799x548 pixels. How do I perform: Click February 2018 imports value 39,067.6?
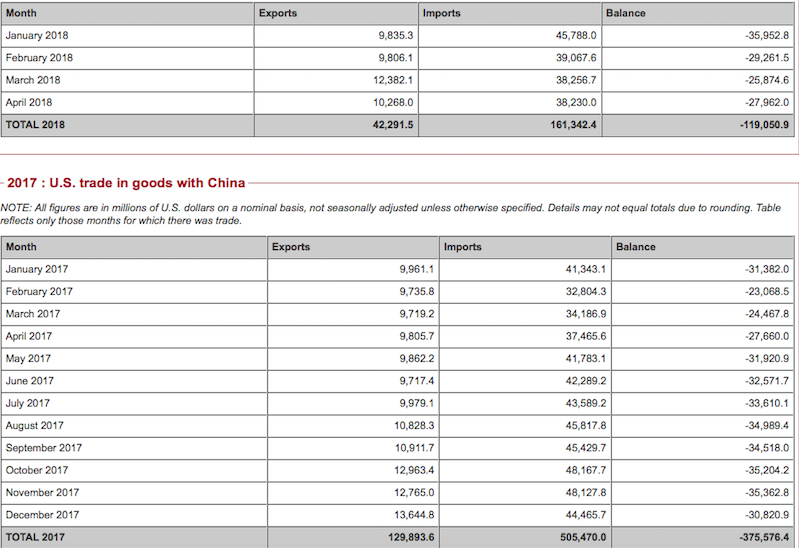pos(576,58)
